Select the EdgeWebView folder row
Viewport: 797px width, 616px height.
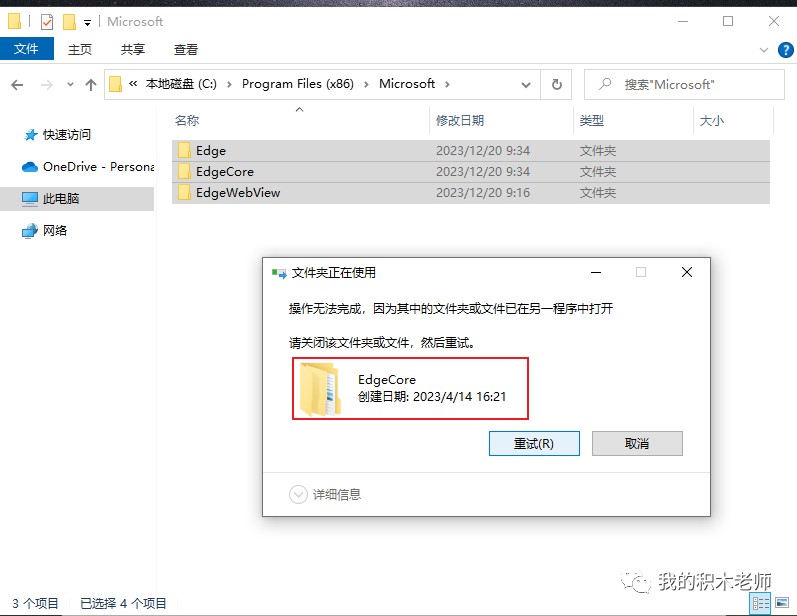click(x=471, y=193)
